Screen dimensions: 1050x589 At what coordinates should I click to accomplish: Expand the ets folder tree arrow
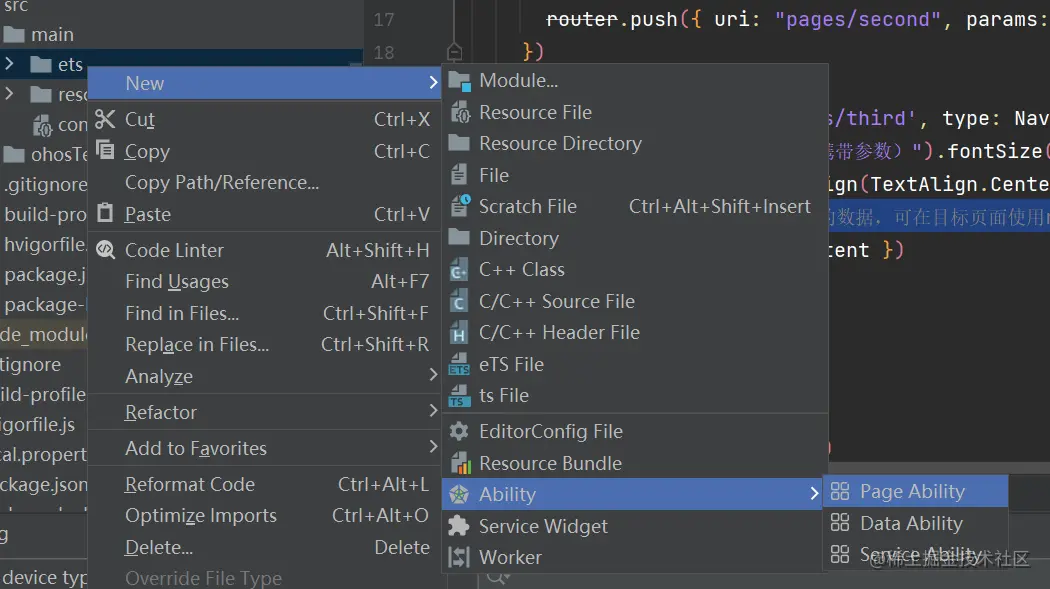(x=9, y=64)
